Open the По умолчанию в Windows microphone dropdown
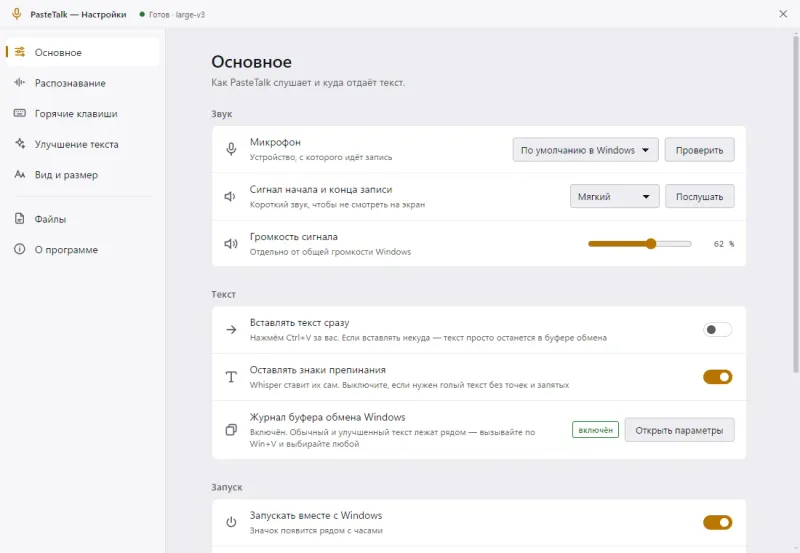The height and width of the screenshot is (553, 800). [x=585, y=150]
